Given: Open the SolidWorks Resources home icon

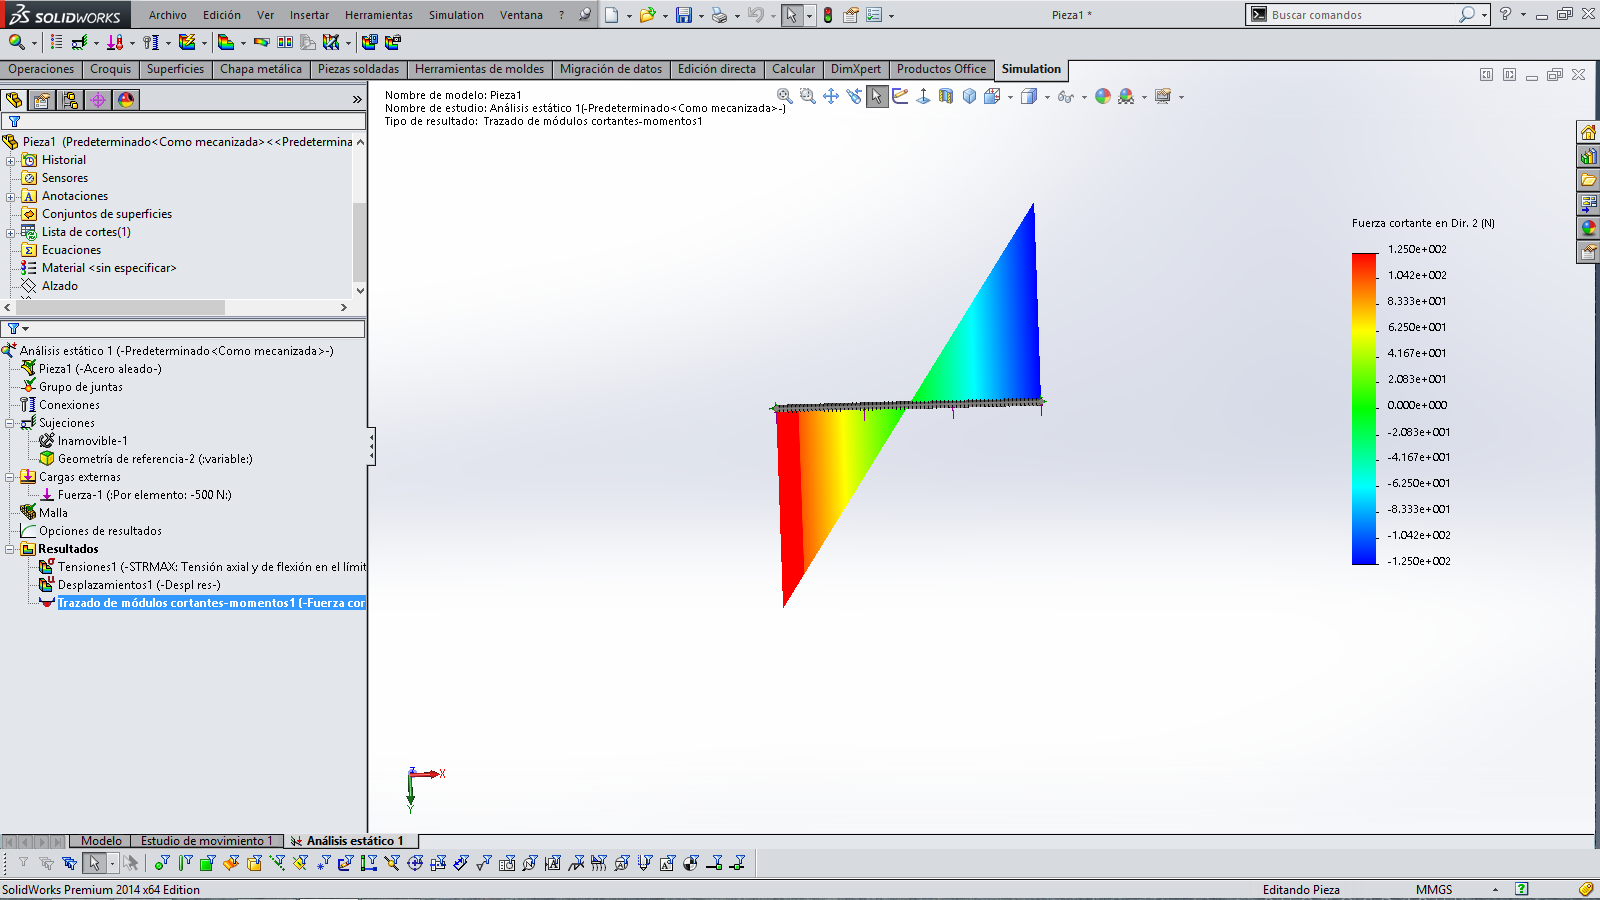Looking at the screenshot, I should (1588, 132).
